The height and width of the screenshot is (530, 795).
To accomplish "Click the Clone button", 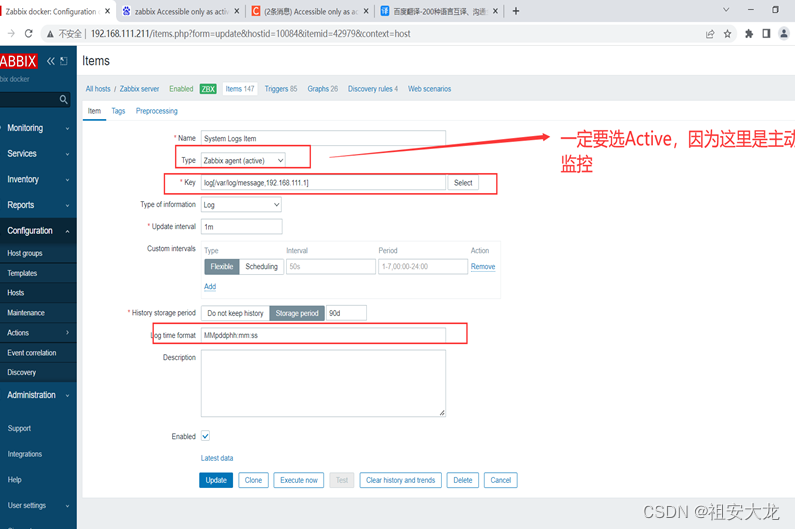I will [x=253, y=480].
